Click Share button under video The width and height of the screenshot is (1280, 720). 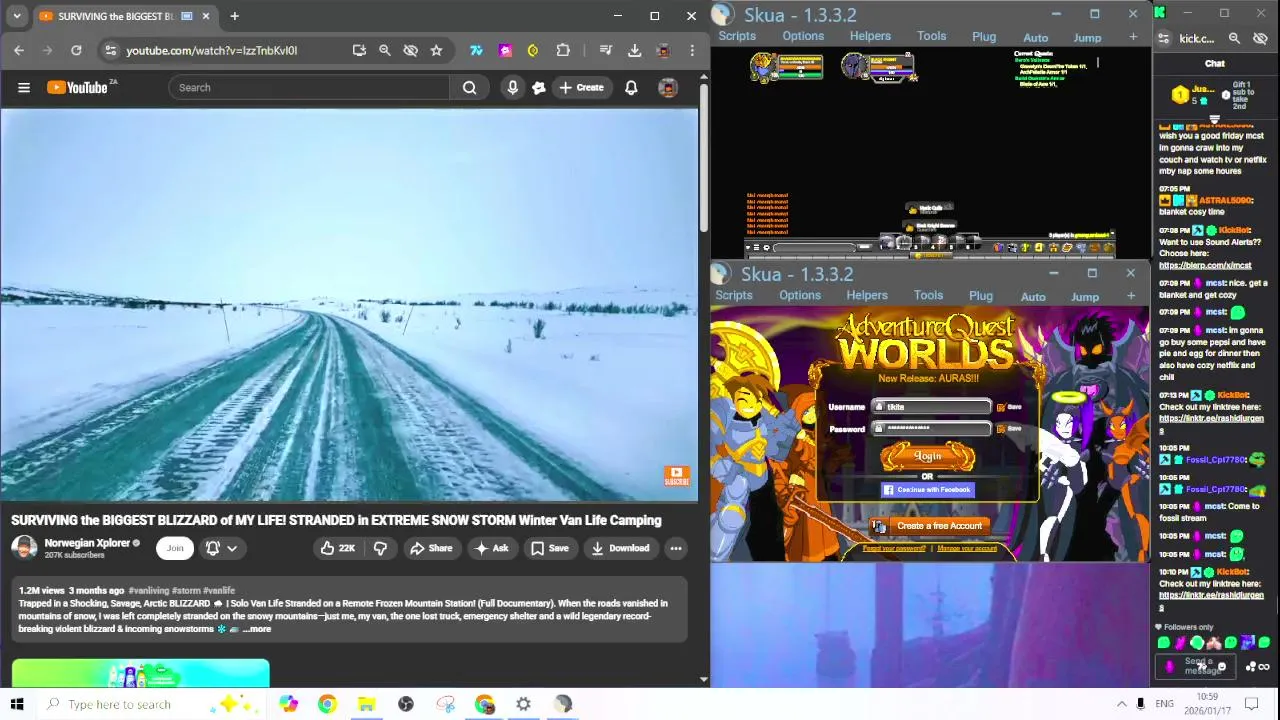431,548
